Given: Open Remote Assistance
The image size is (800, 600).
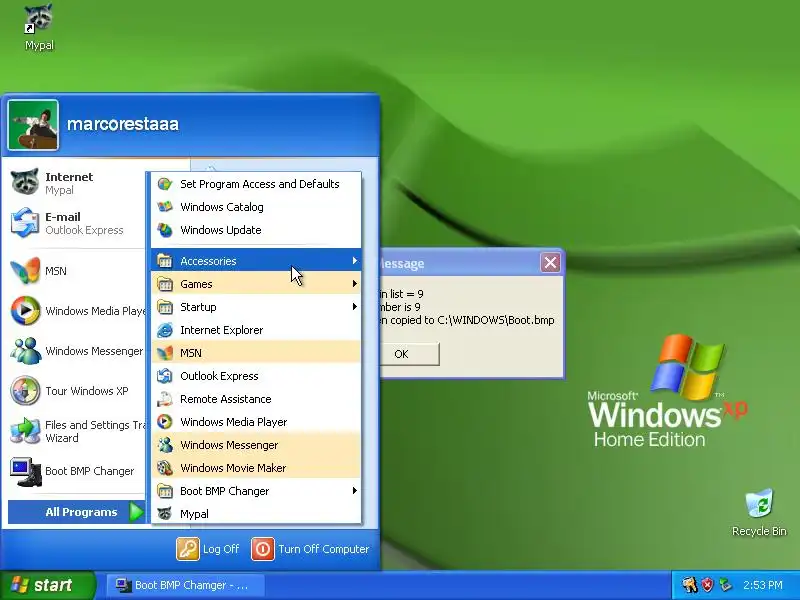Looking at the screenshot, I should pos(256,399).
